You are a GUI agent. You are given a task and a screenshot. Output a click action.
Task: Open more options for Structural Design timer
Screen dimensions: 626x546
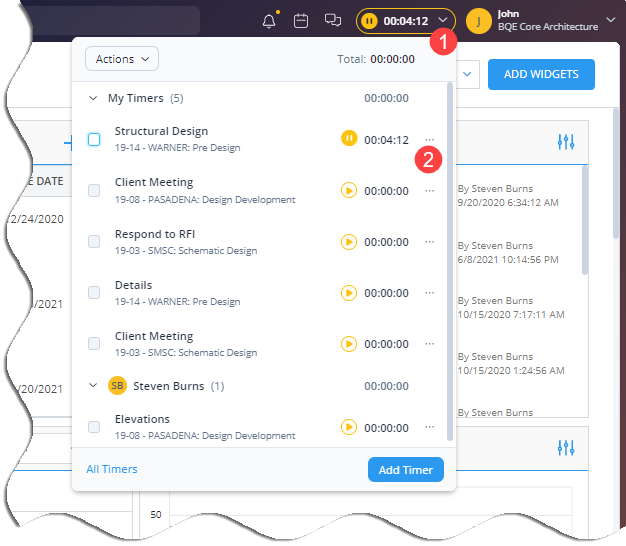click(x=430, y=139)
